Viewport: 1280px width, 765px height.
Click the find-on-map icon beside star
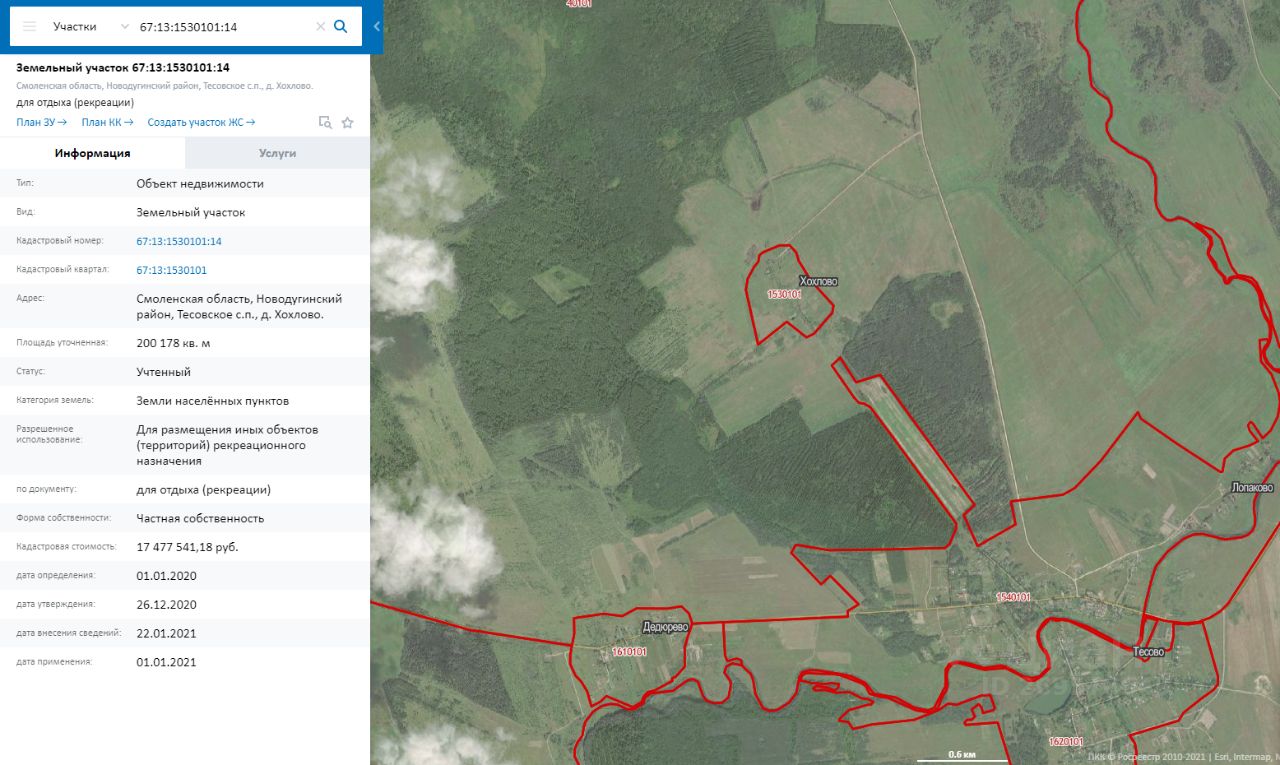(325, 122)
